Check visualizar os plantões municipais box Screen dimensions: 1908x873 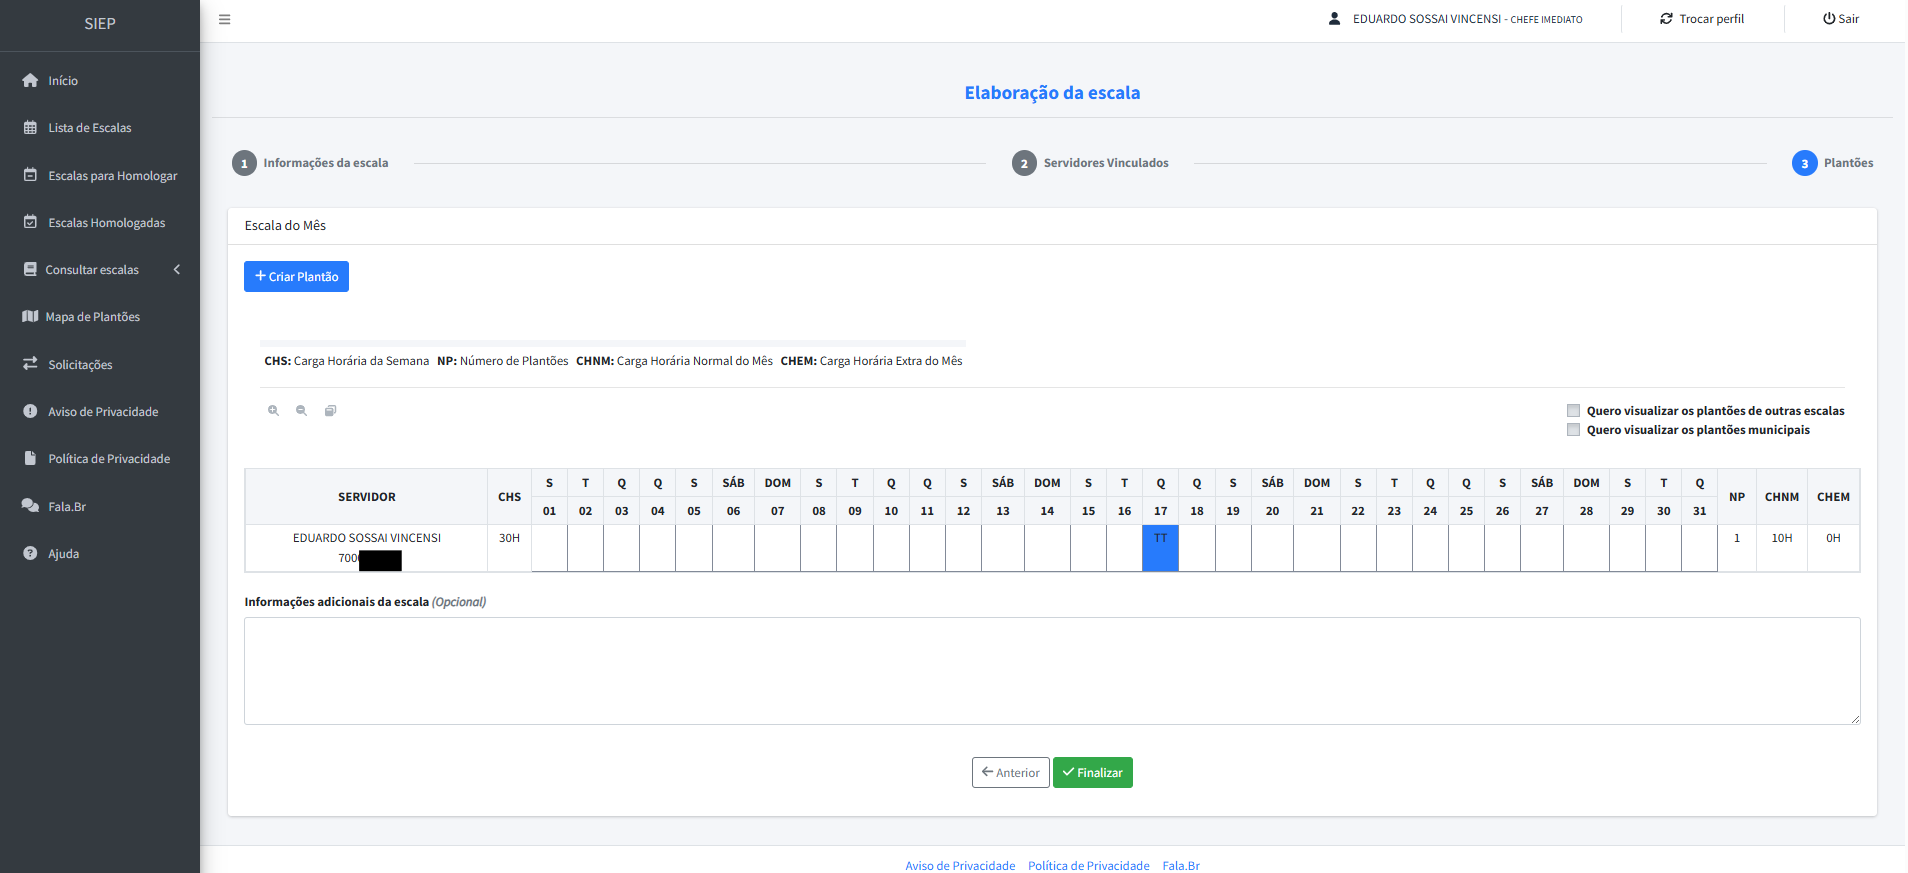(x=1573, y=430)
